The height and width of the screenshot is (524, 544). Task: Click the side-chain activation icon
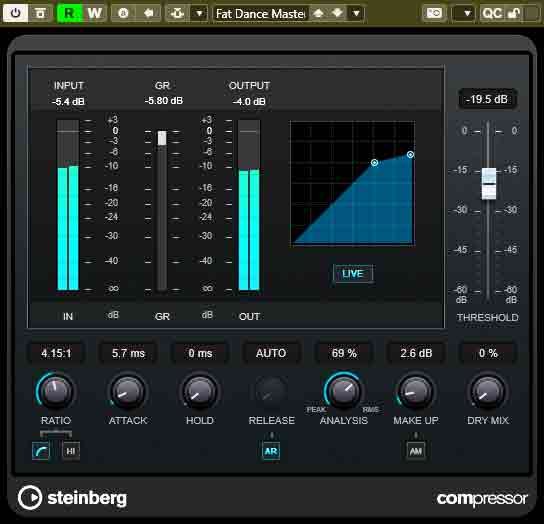pos(178,13)
